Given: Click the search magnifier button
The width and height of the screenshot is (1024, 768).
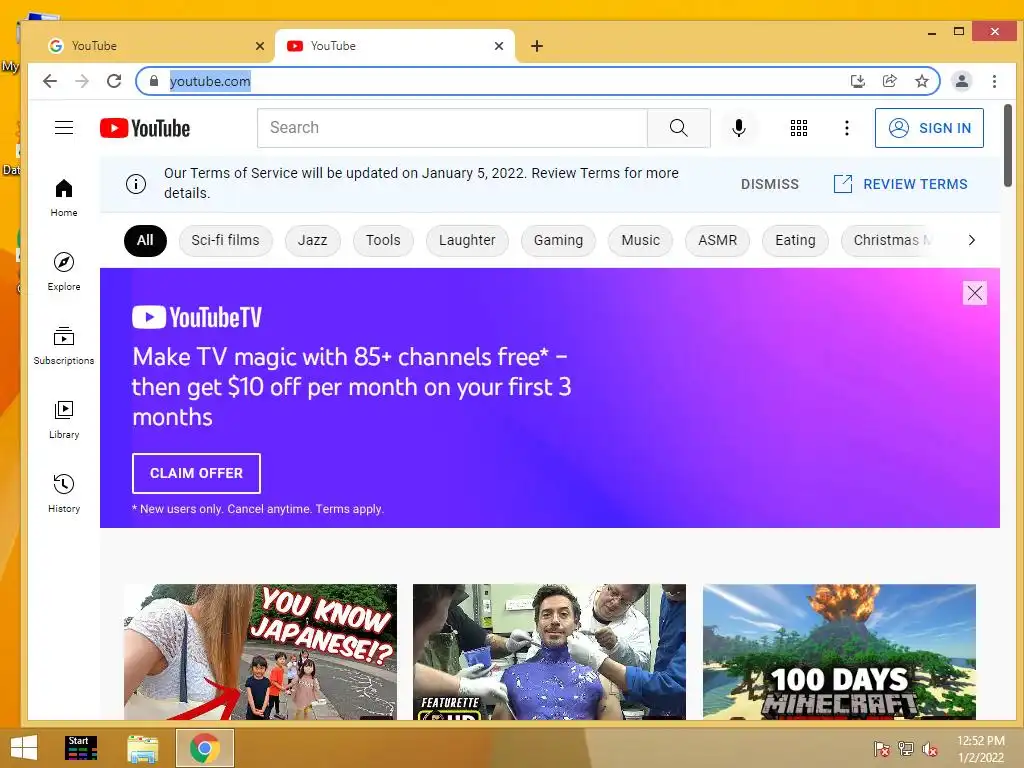Looking at the screenshot, I should (679, 128).
